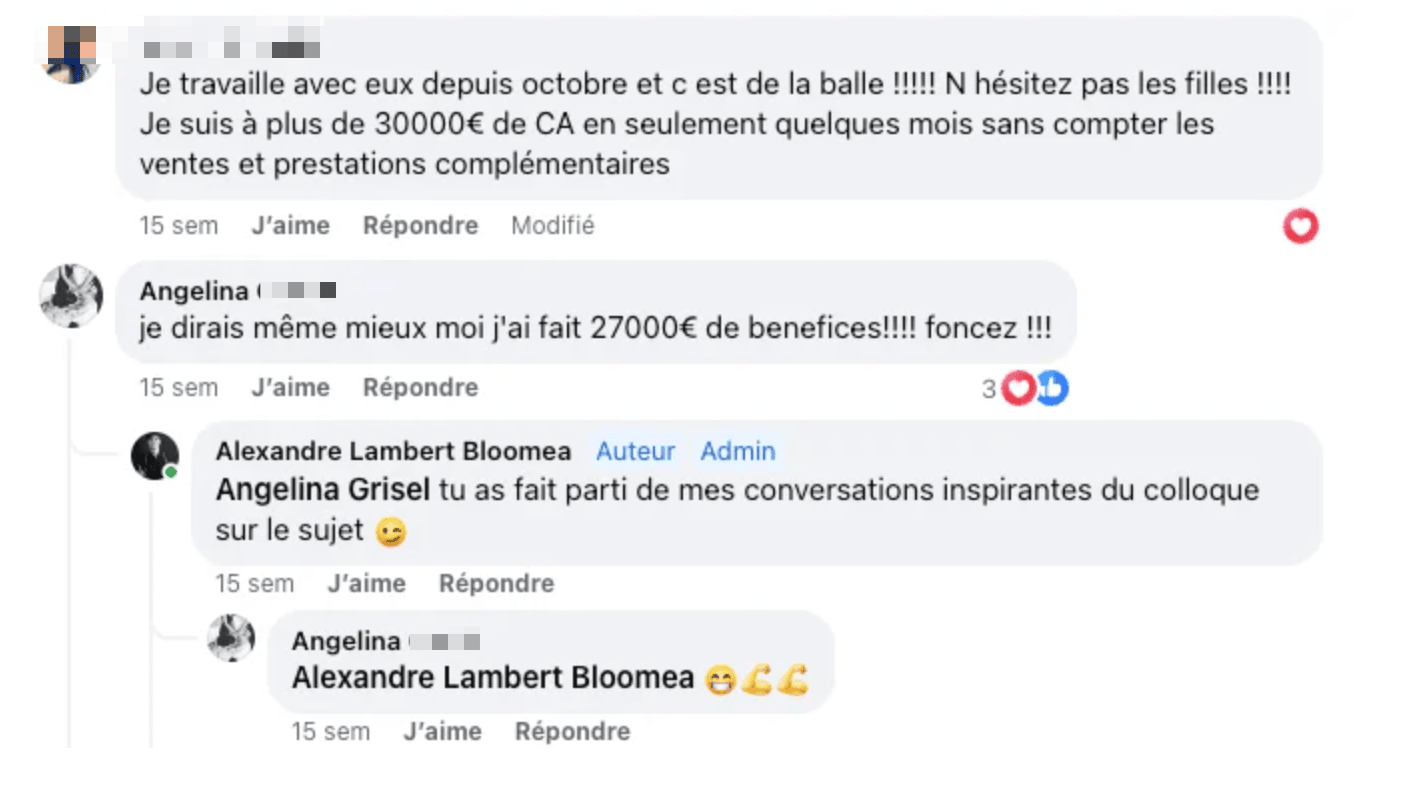Reply to Angelina's emoji reply
1420x794 pixels.
[x=572, y=732]
